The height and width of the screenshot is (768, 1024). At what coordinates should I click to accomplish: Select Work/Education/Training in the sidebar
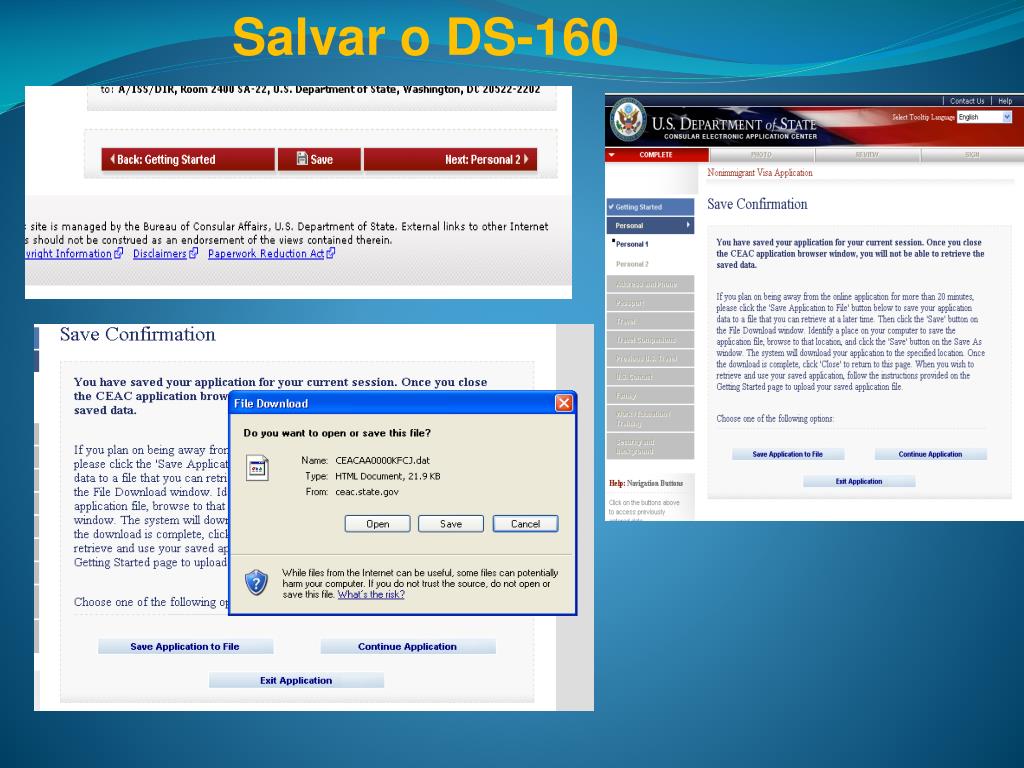pos(650,419)
